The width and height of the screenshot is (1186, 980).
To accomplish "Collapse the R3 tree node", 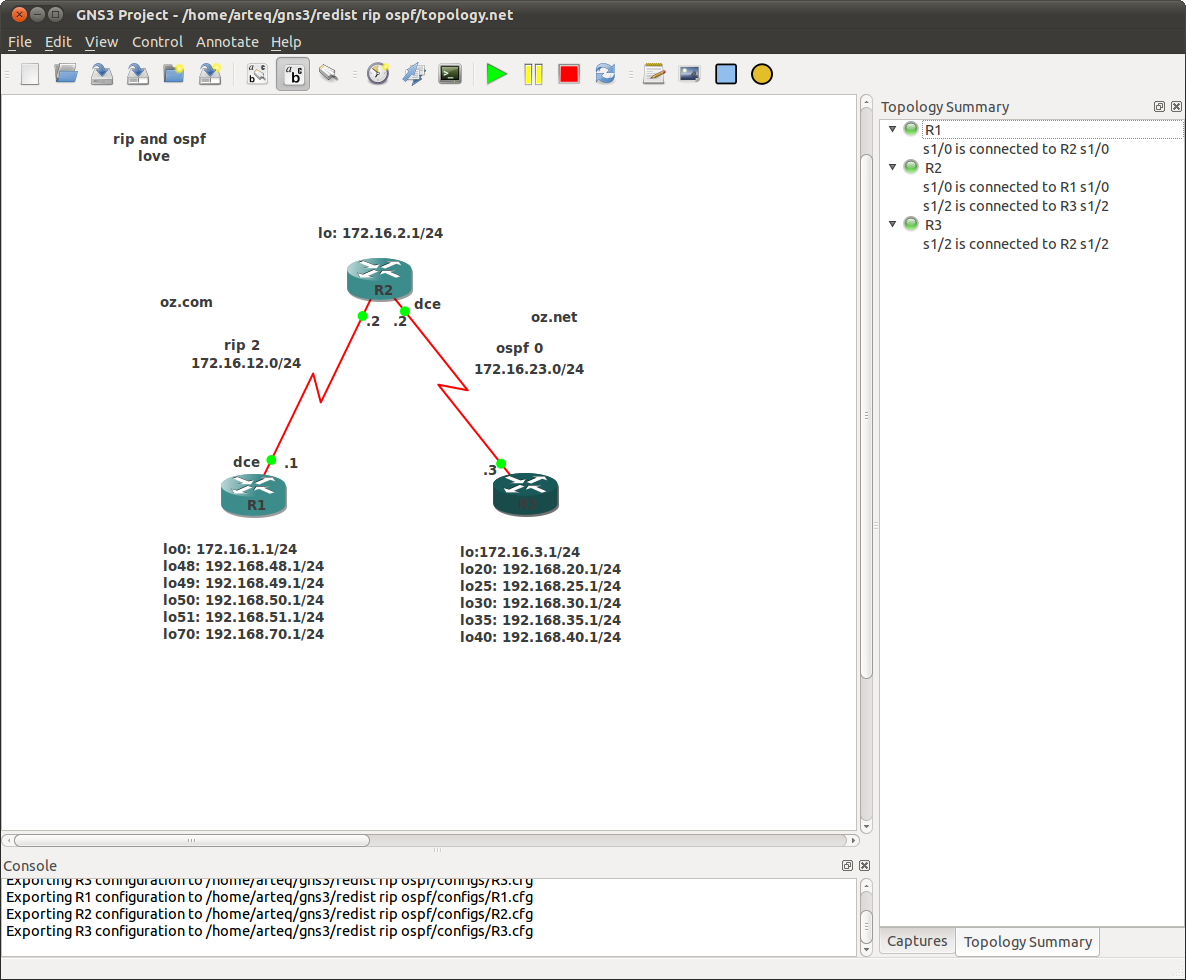I will point(892,224).
